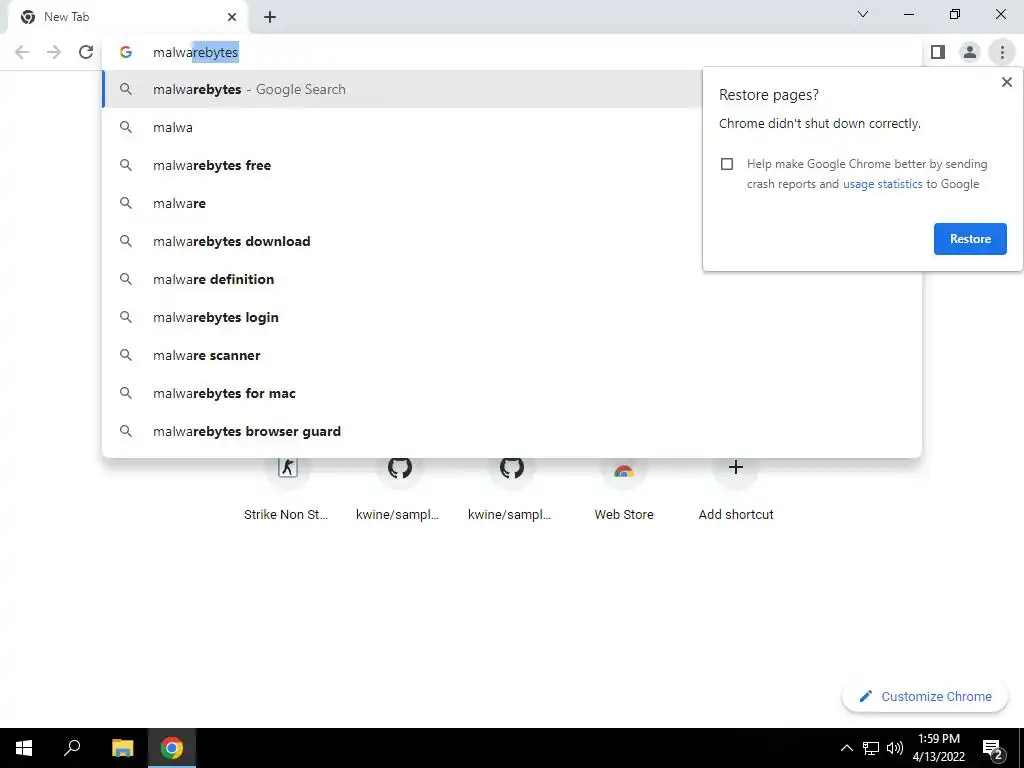Open the notification center icon
The image size is (1024, 768).
pyautogui.click(x=993, y=748)
